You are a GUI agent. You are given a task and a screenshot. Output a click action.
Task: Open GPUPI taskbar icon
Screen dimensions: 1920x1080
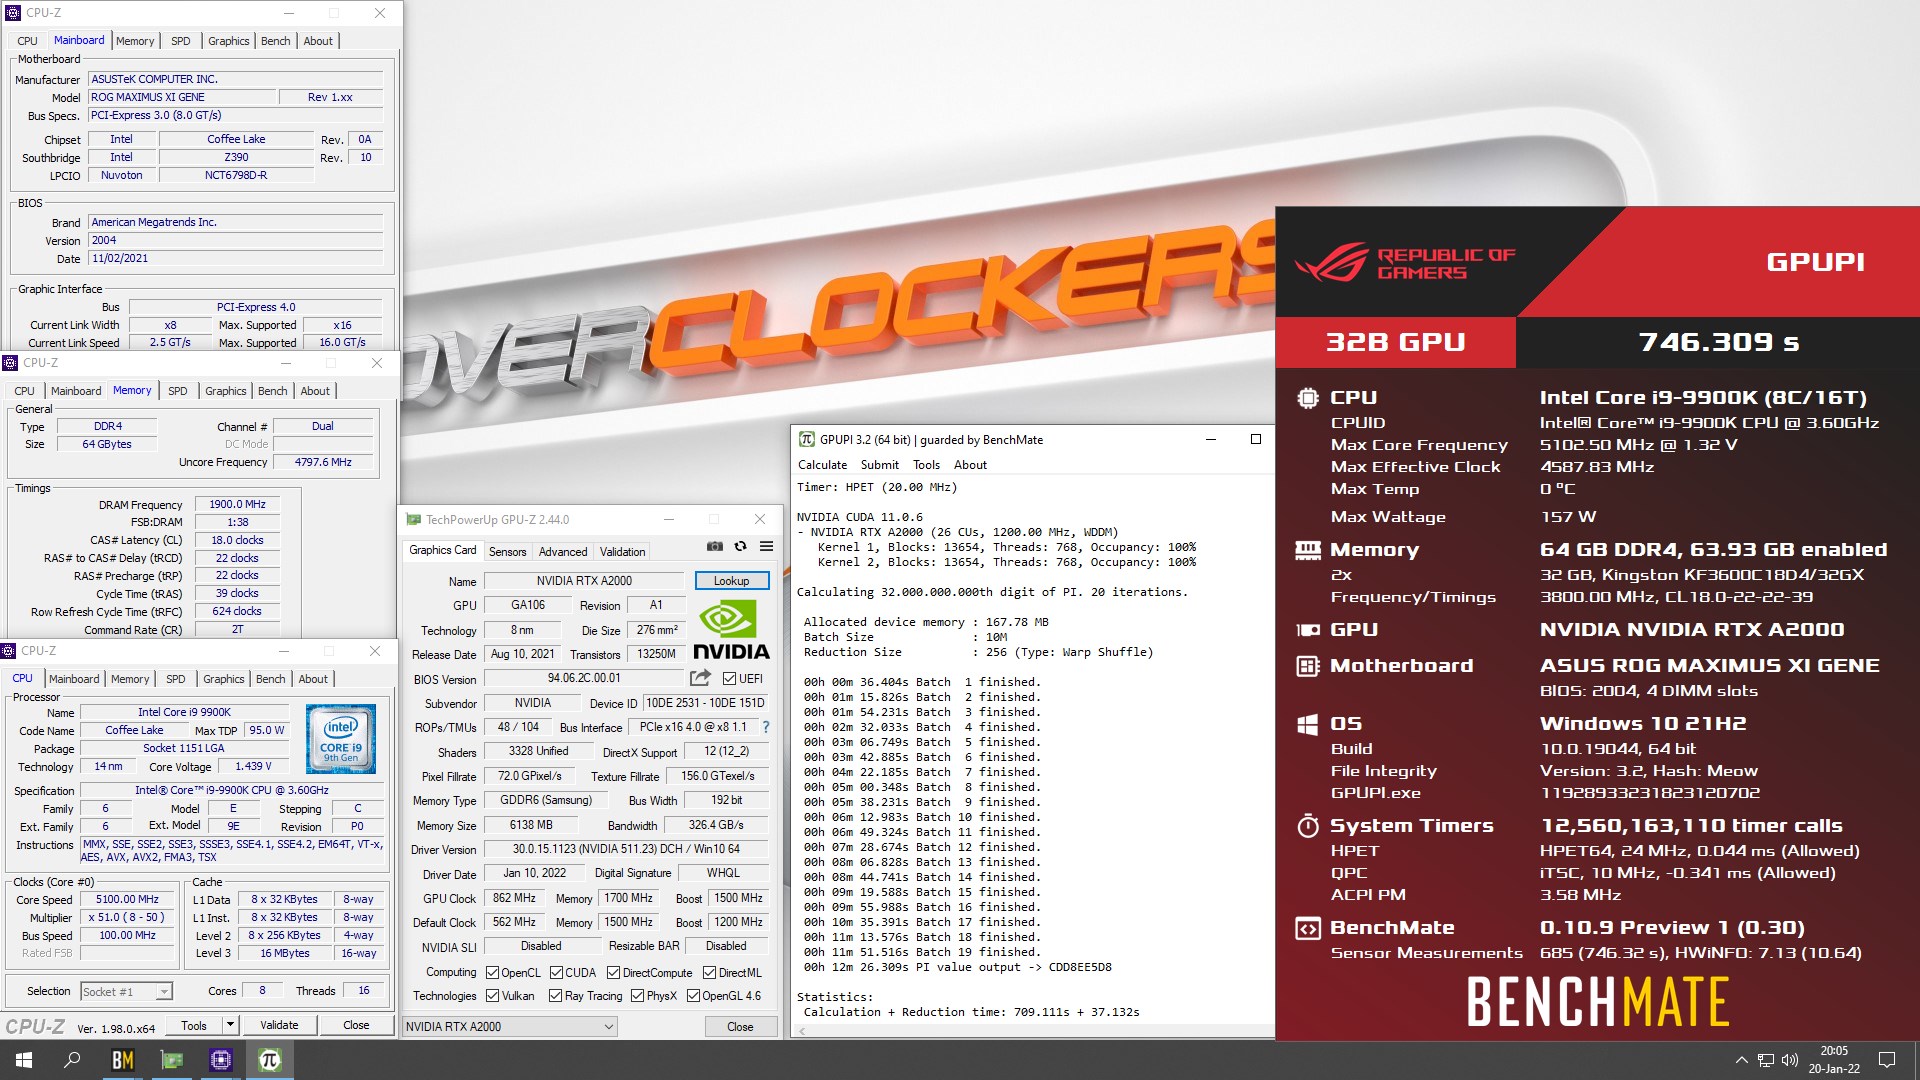tap(269, 1060)
